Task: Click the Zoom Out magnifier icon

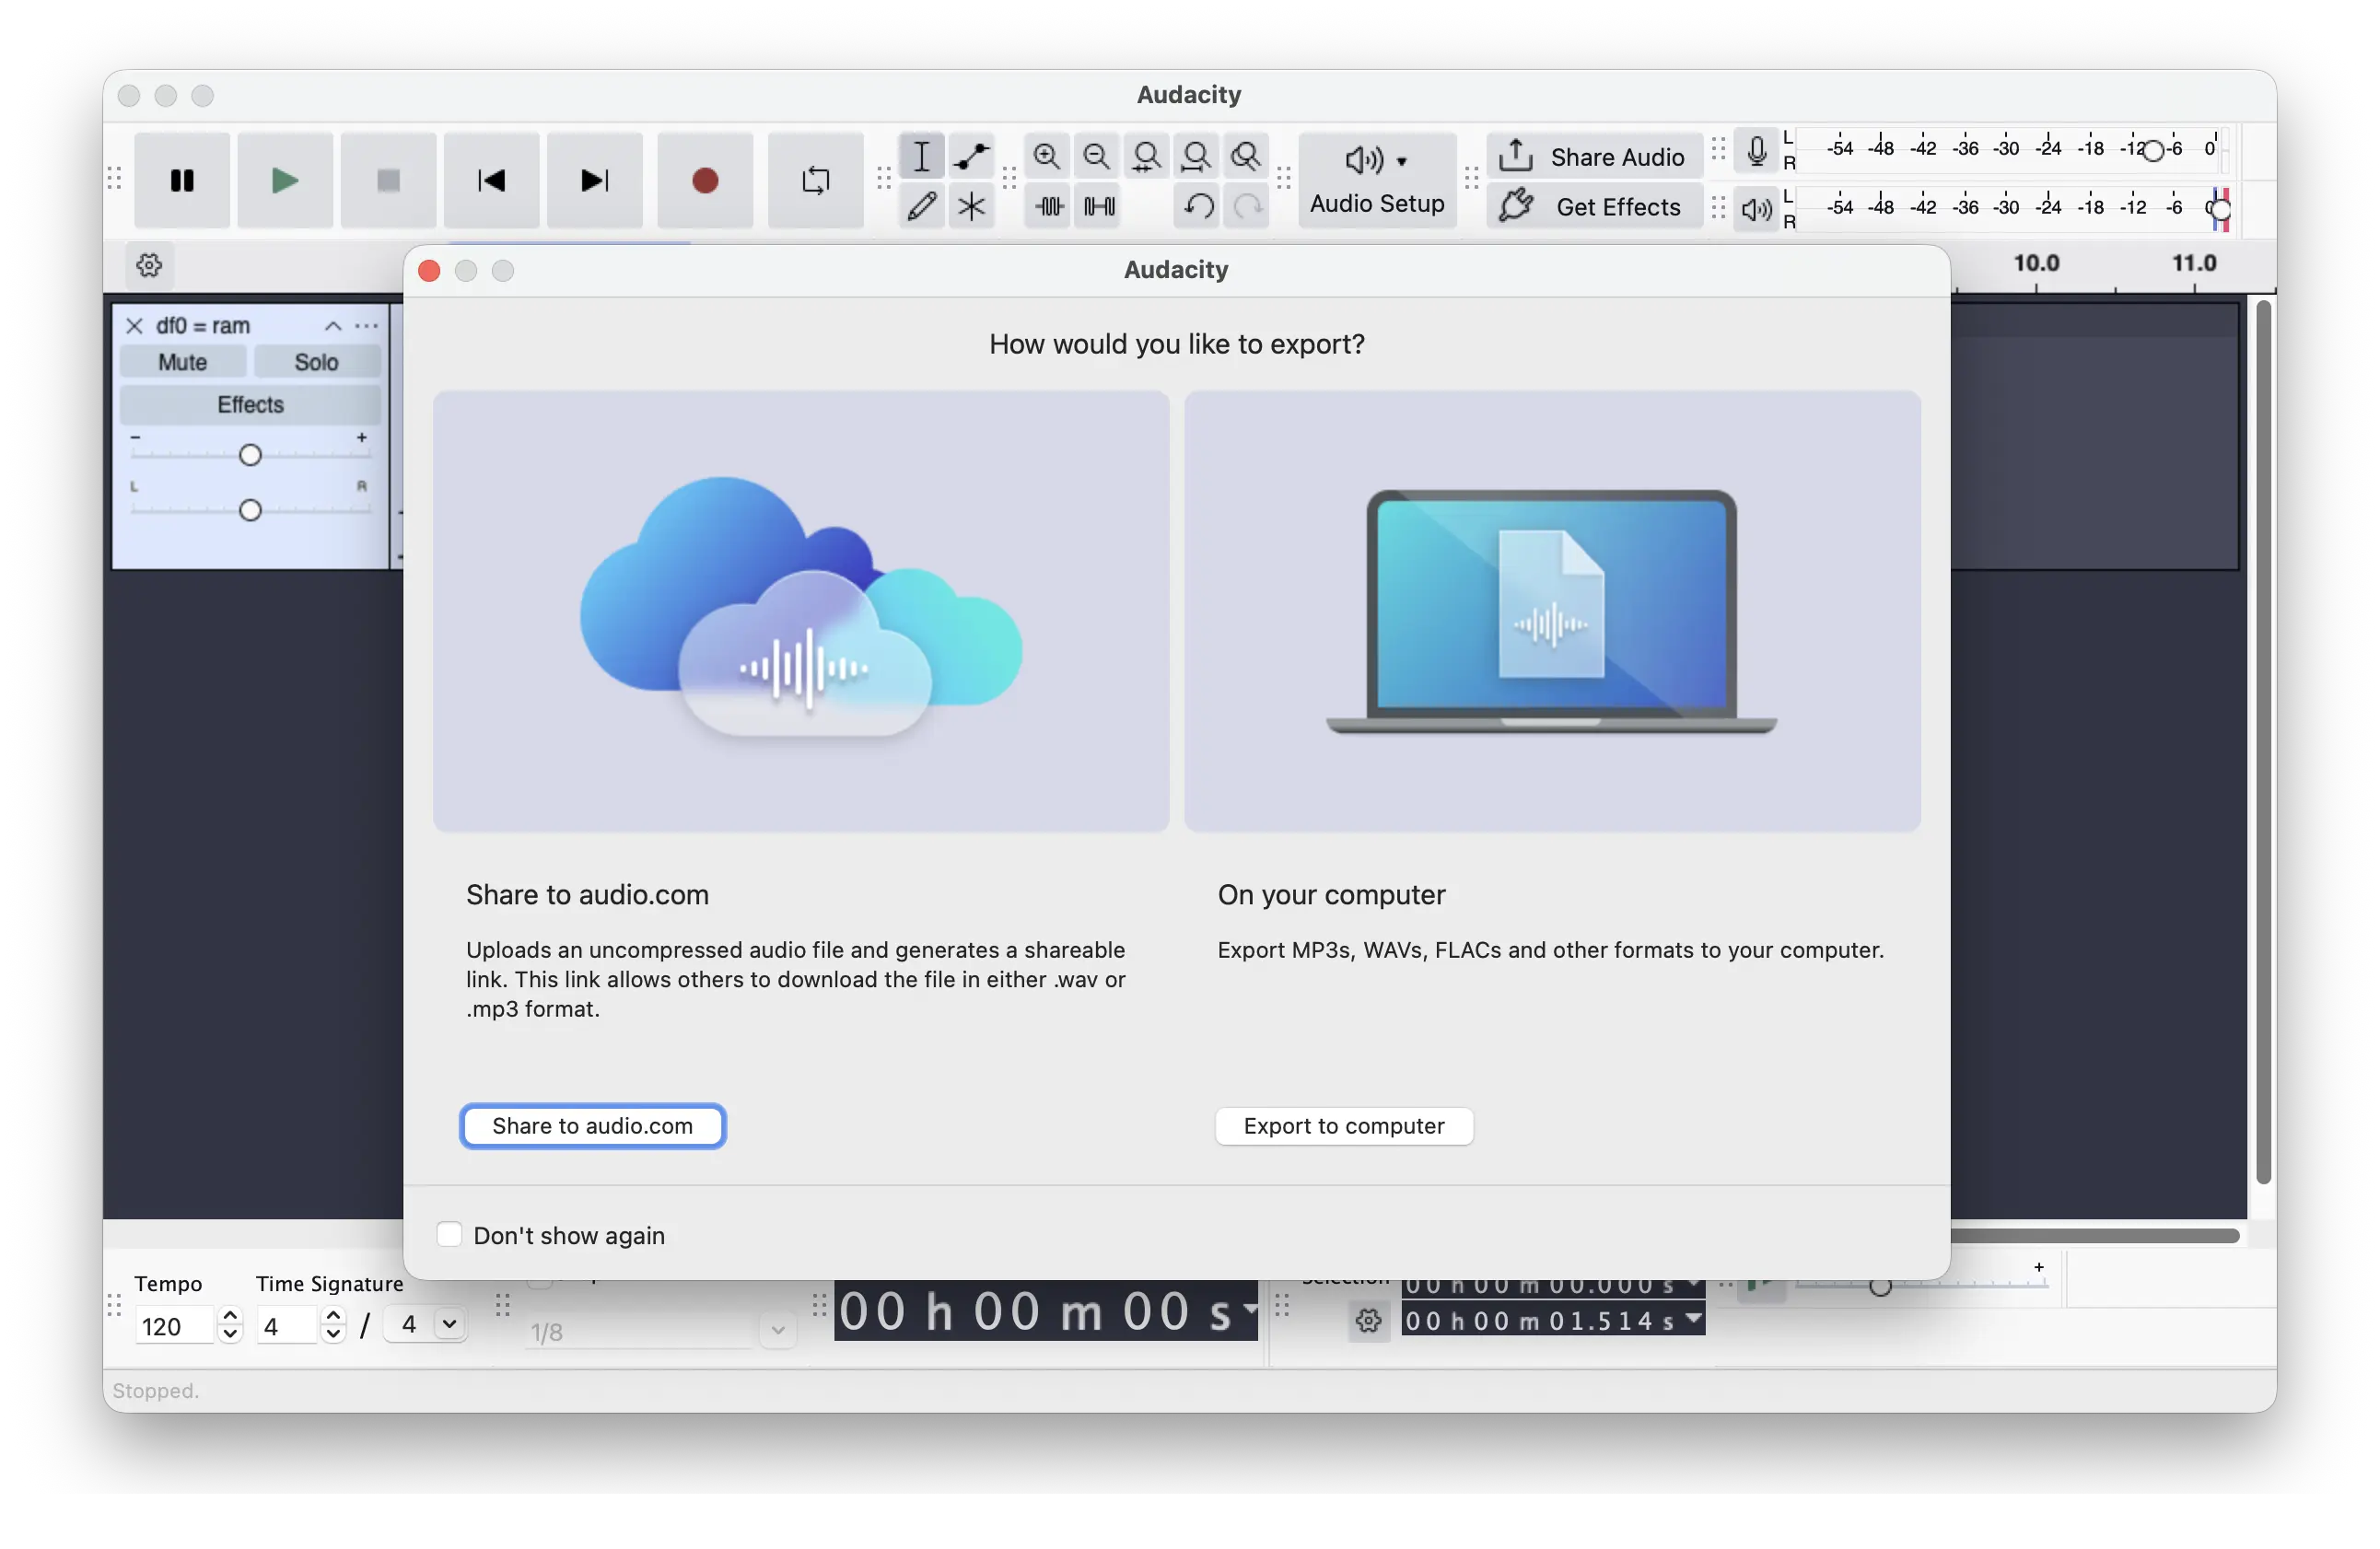Action: pyautogui.click(x=1097, y=156)
